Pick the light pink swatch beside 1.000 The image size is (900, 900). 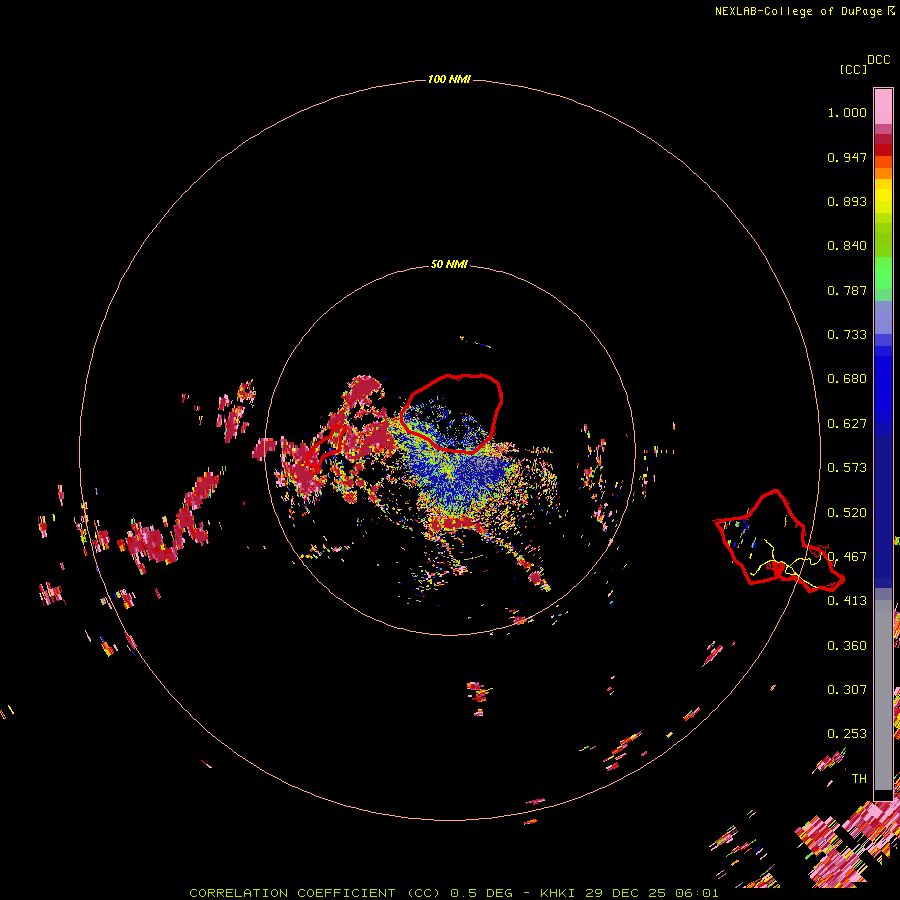coord(883,107)
